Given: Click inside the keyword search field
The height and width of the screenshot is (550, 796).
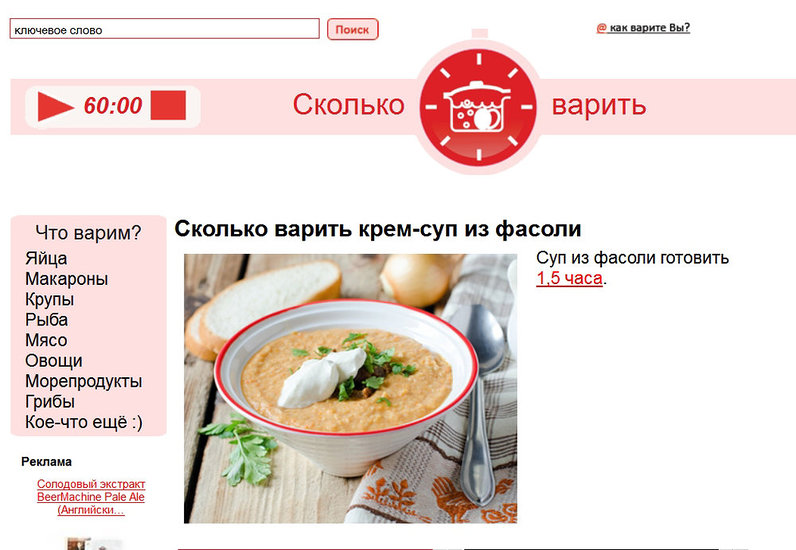Looking at the screenshot, I should 164,29.
